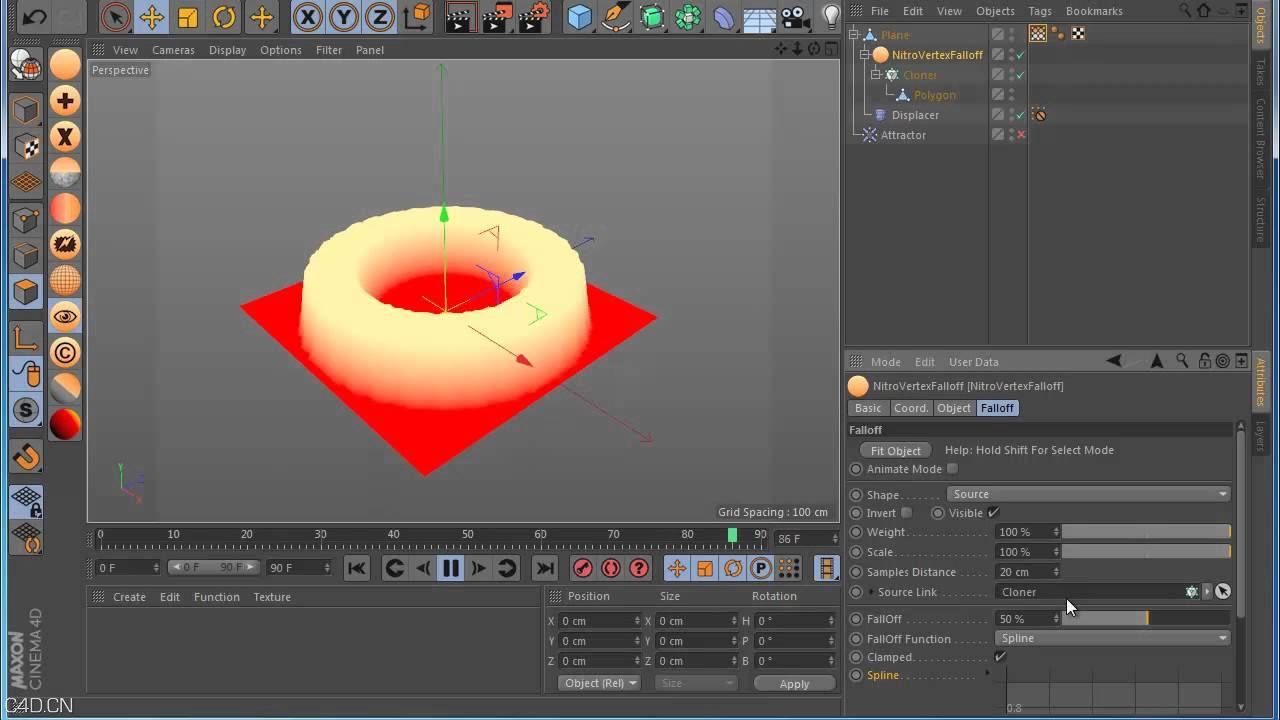1280x720 pixels.
Task: Select the Scale tool
Action: [x=187, y=17]
